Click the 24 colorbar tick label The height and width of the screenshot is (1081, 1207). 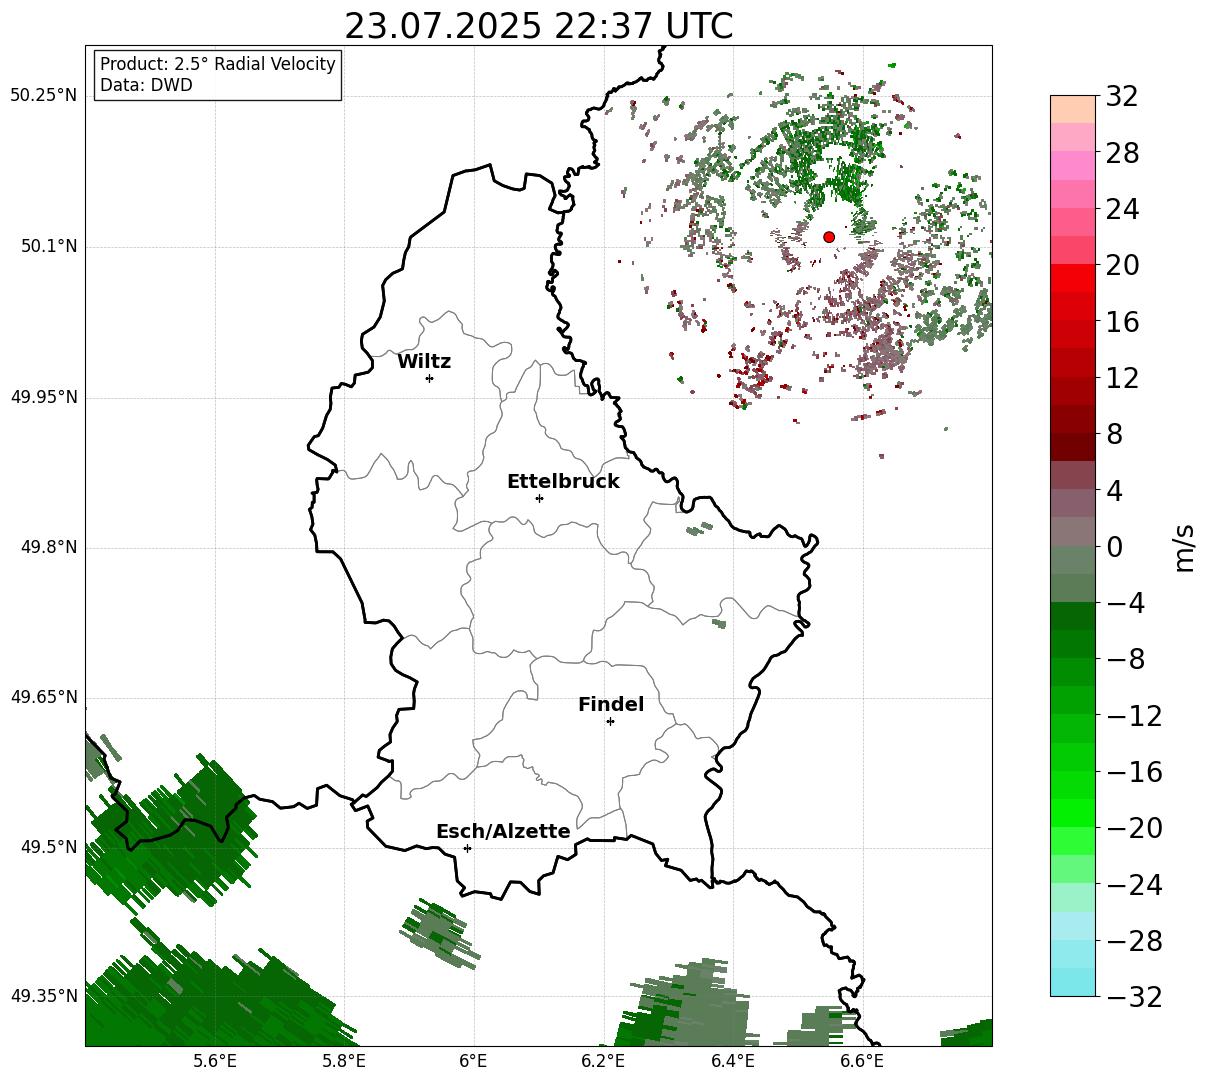[x=1122, y=210]
